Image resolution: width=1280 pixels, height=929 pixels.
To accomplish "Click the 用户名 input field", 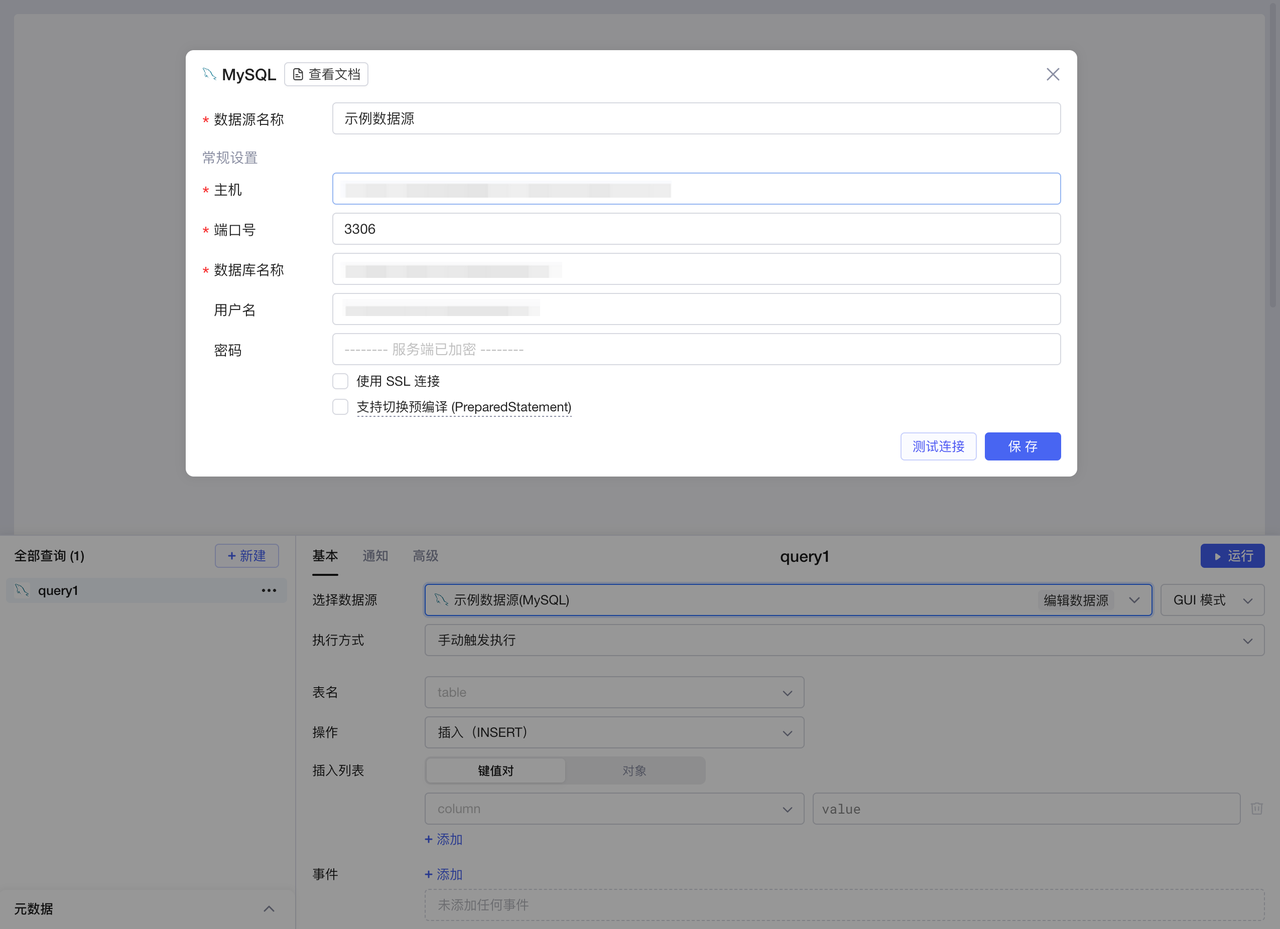I will (696, 309).
